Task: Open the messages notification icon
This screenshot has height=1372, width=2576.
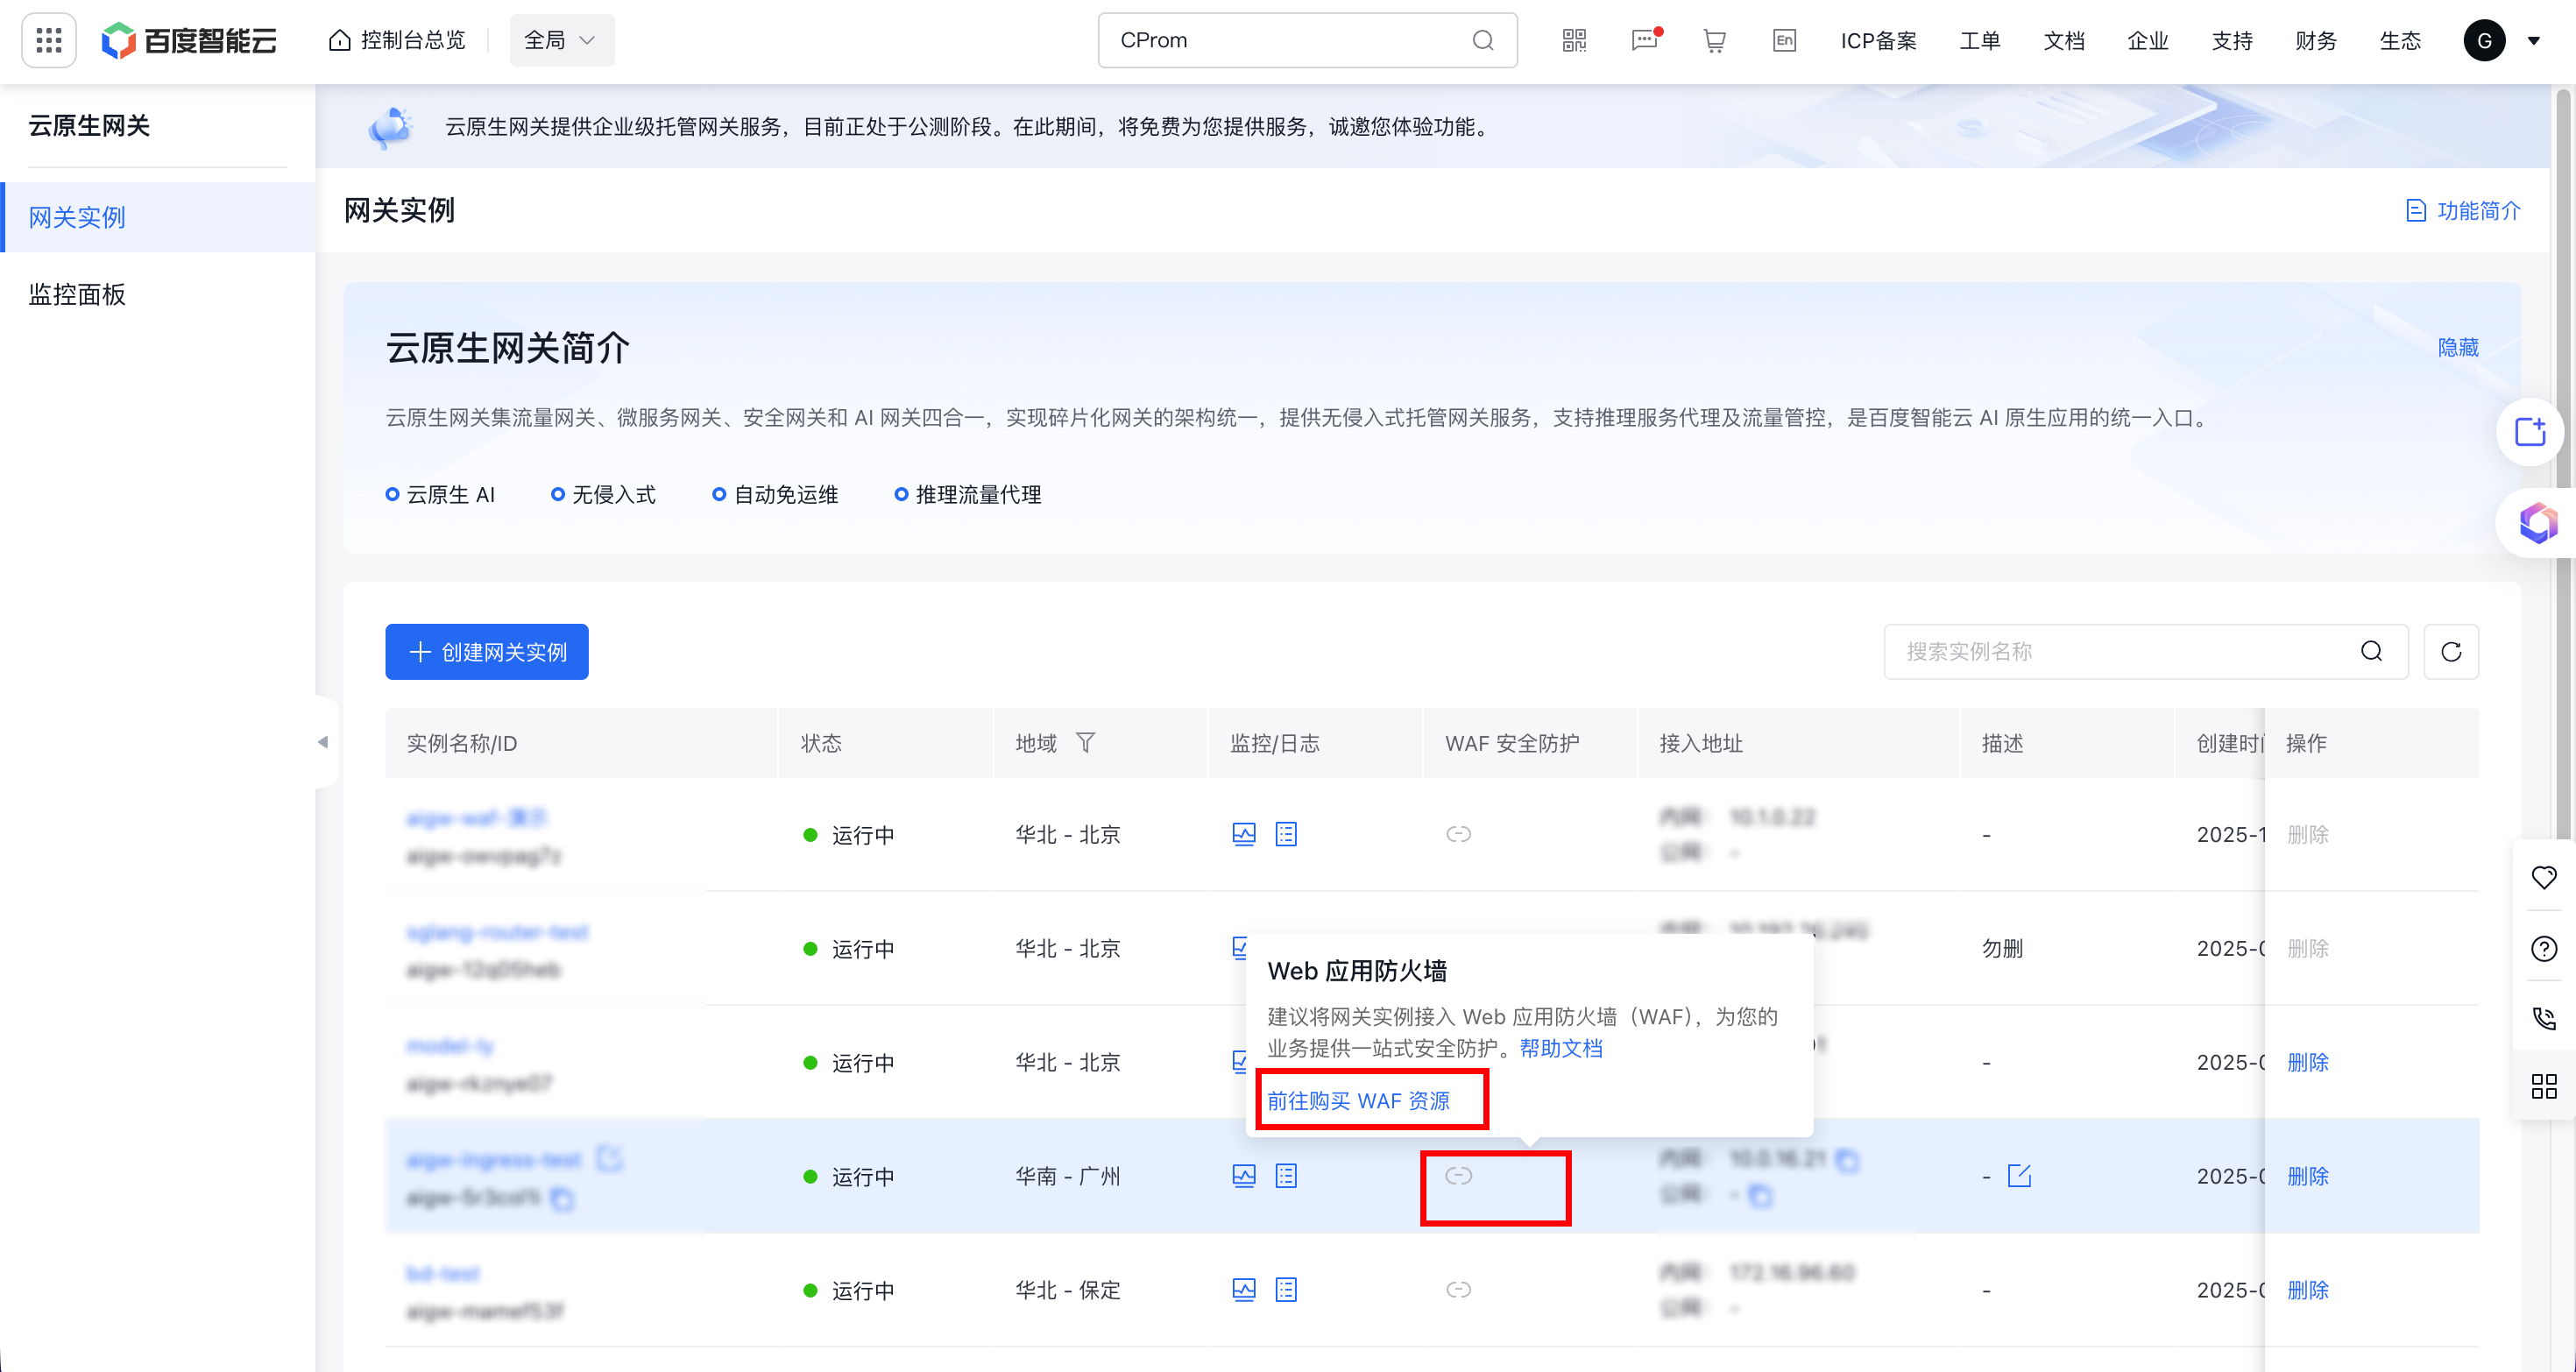Action: (1644, 41)
